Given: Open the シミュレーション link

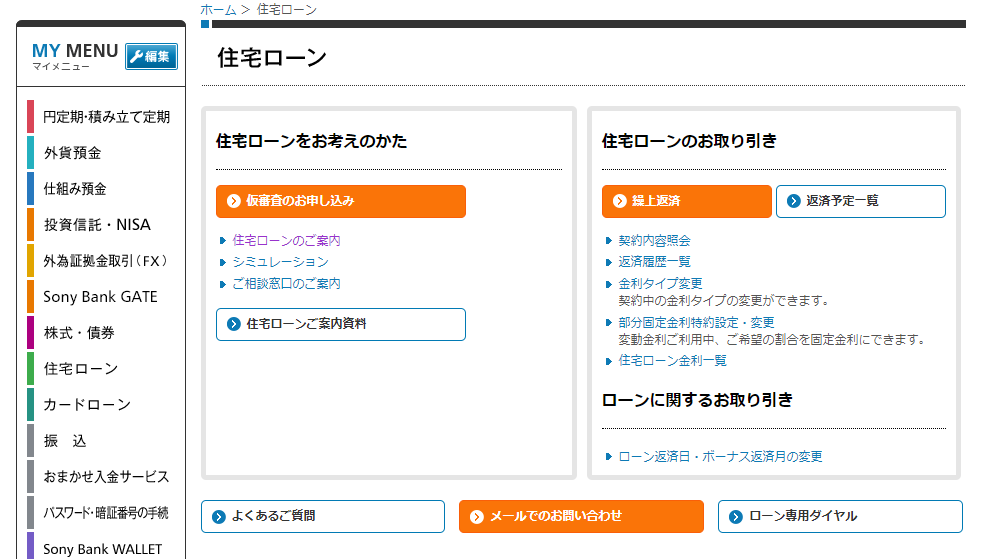Looking at the screenshot, I should pos(280,262).
